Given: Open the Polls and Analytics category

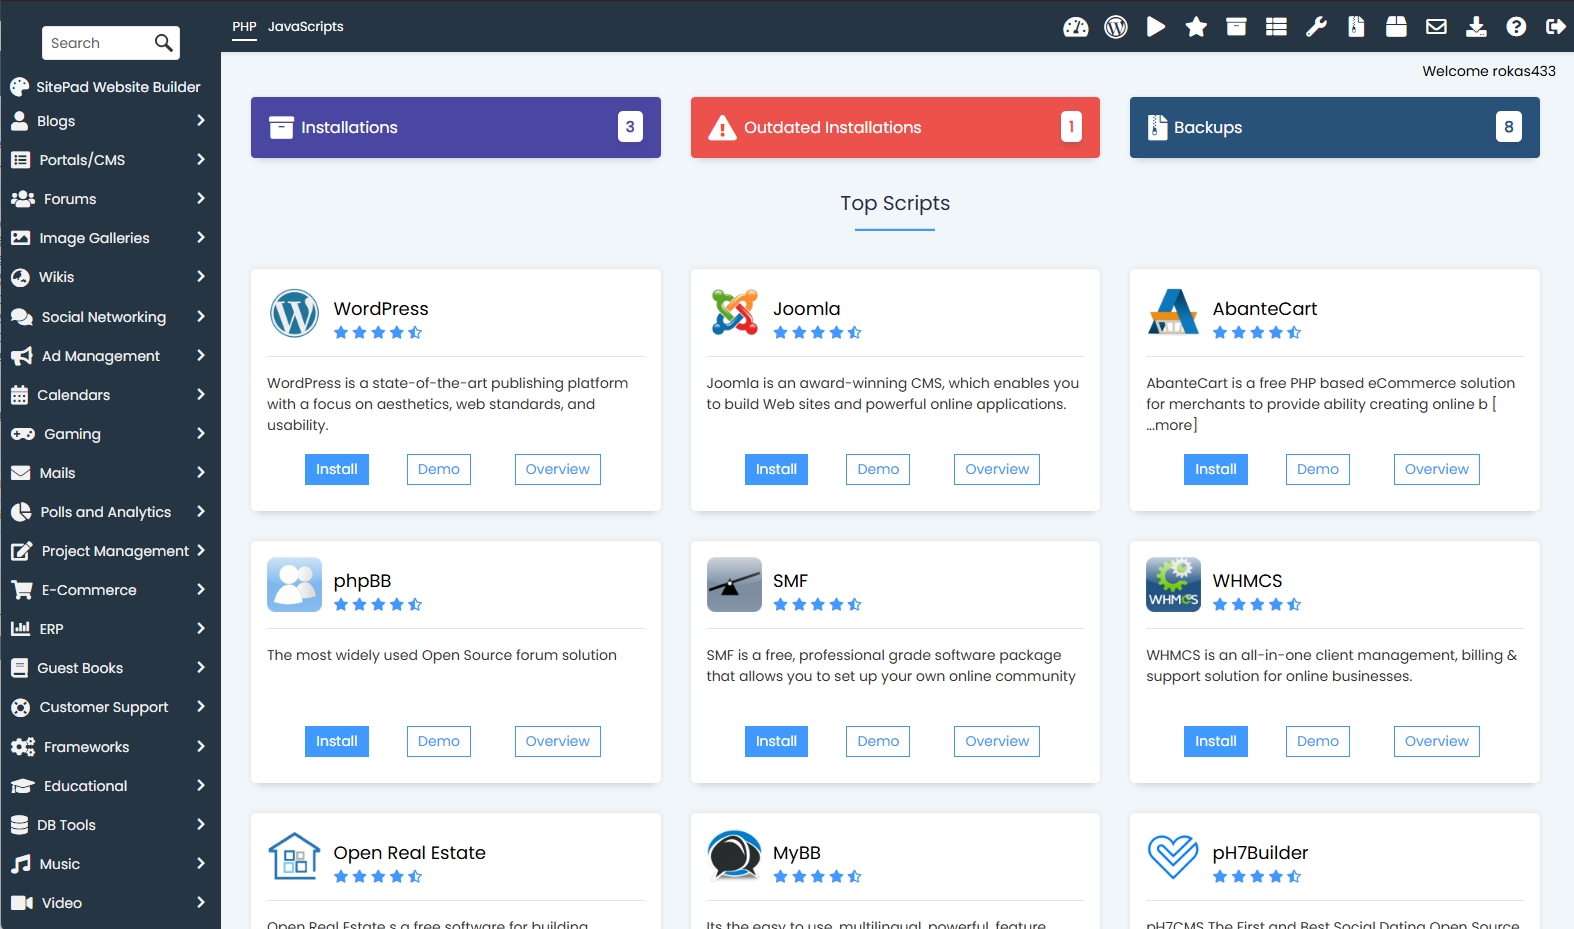Looking at the screenshot, I should coord(110,512).
